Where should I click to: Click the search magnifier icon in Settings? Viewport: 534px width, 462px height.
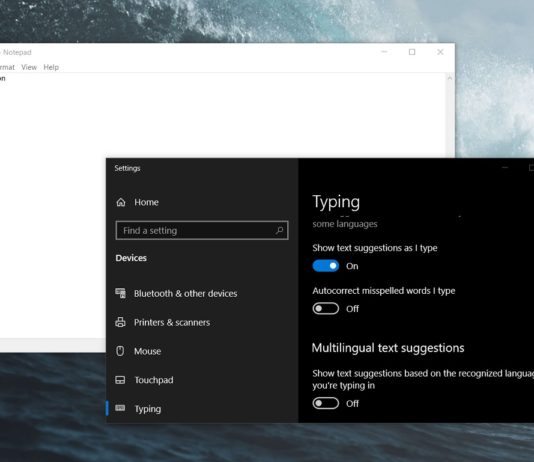tap(279, 230)
